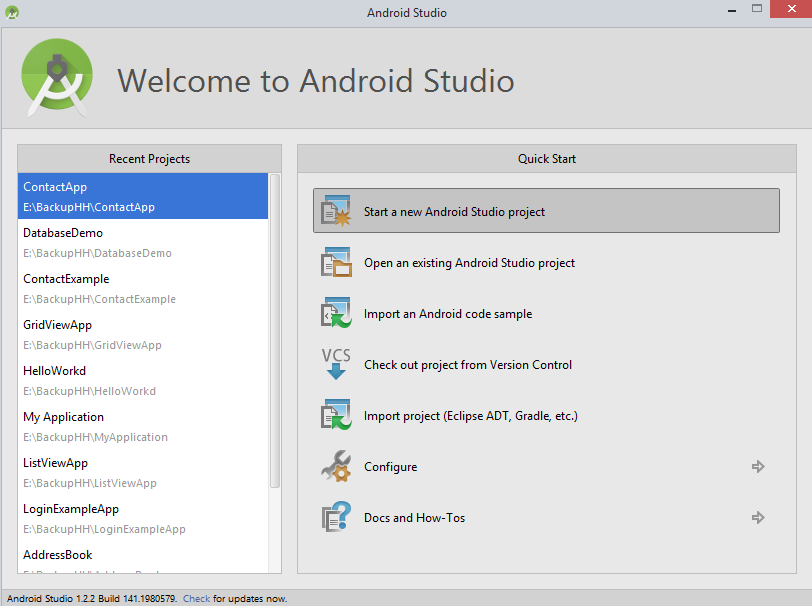The image size is (812, 606).
Task: Open AddressBook recent project
Action: pyautogui.click(x=143, y=557)
